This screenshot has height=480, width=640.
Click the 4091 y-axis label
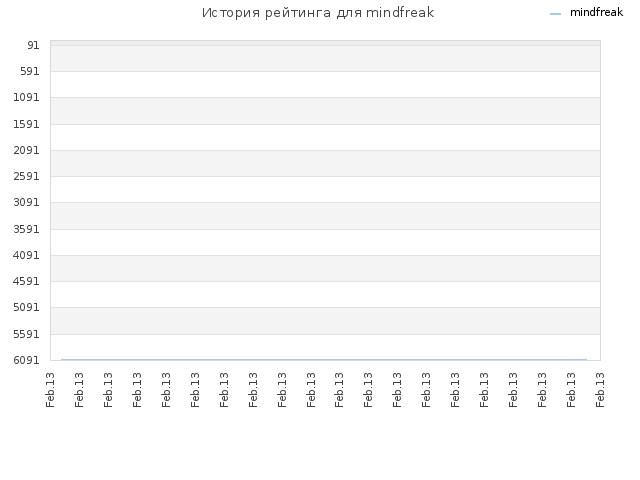pyautogui.click(x=27, y=255)
